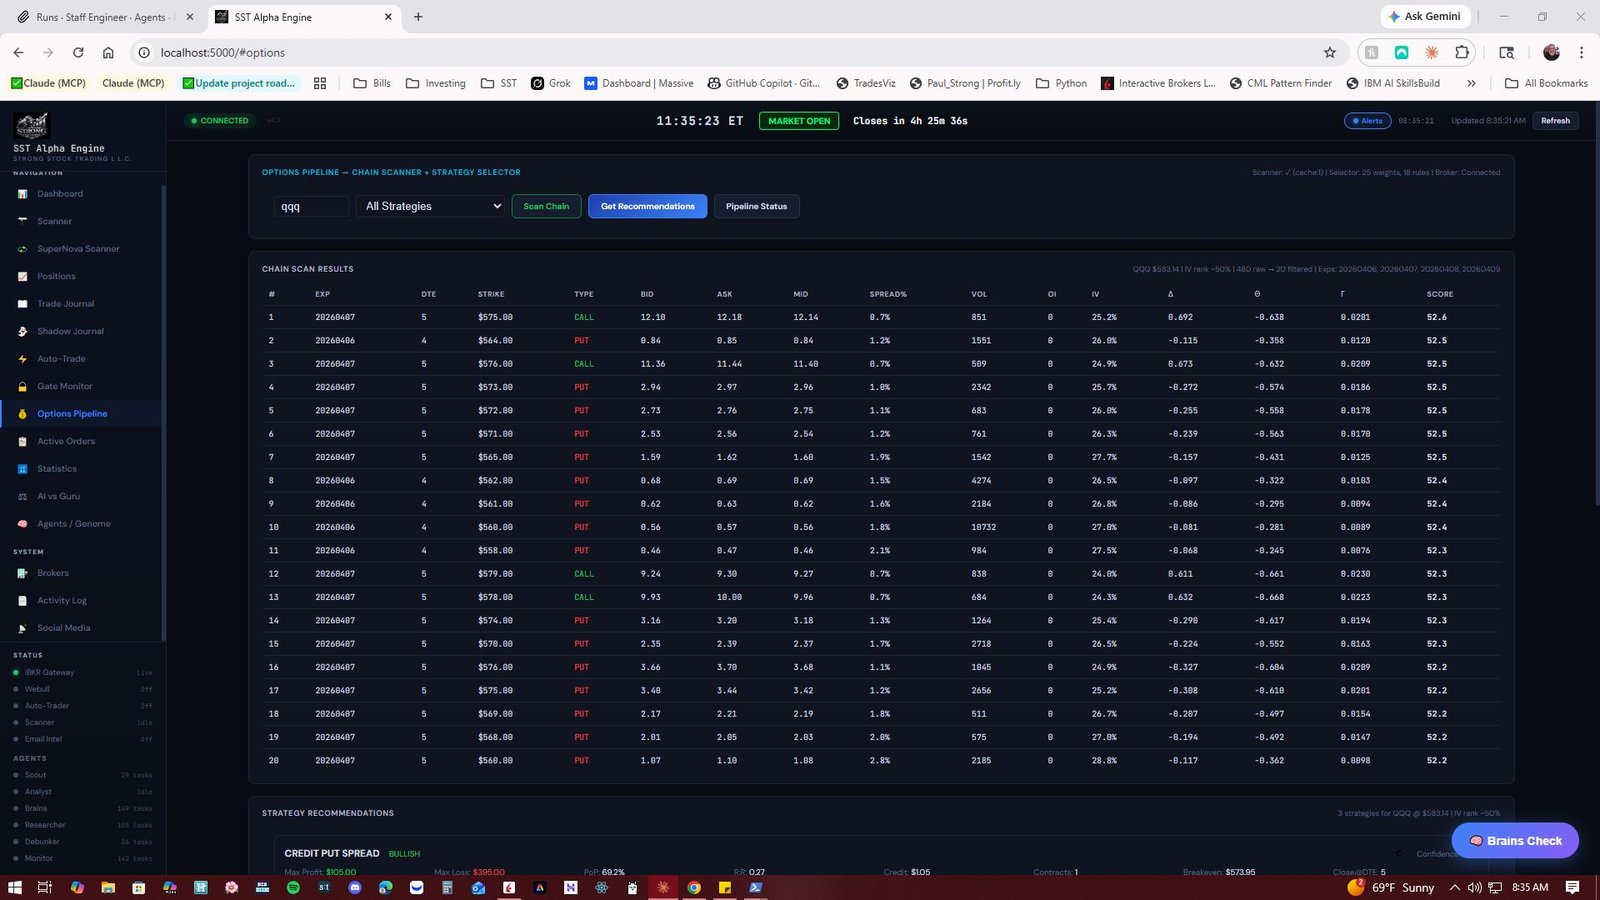Show hidden system tray icons

pos(1454,887)
